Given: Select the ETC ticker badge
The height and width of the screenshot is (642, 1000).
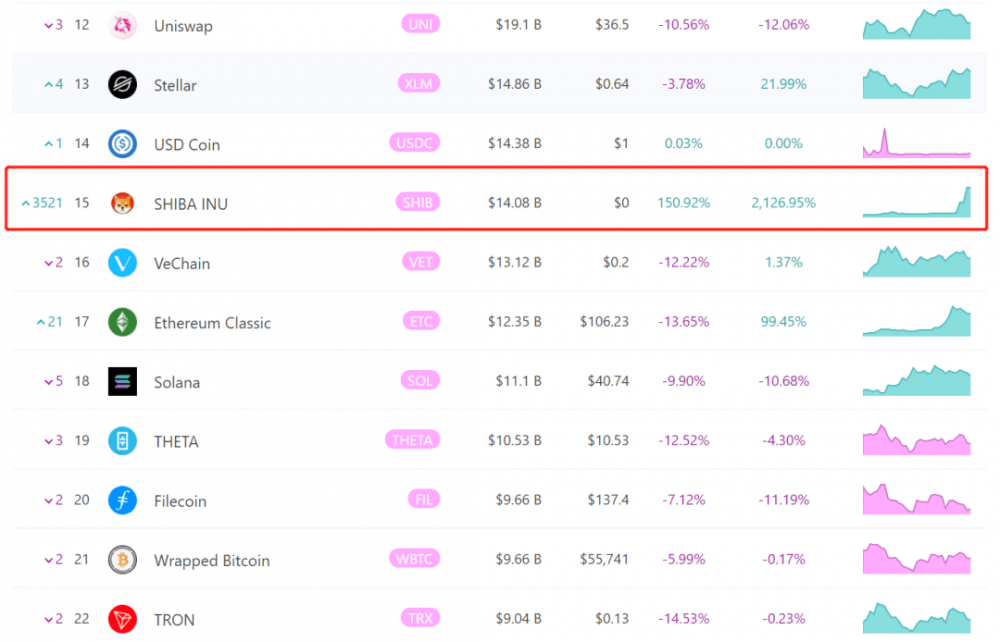Looking at the screenshot, I should (x=418, y=322).
